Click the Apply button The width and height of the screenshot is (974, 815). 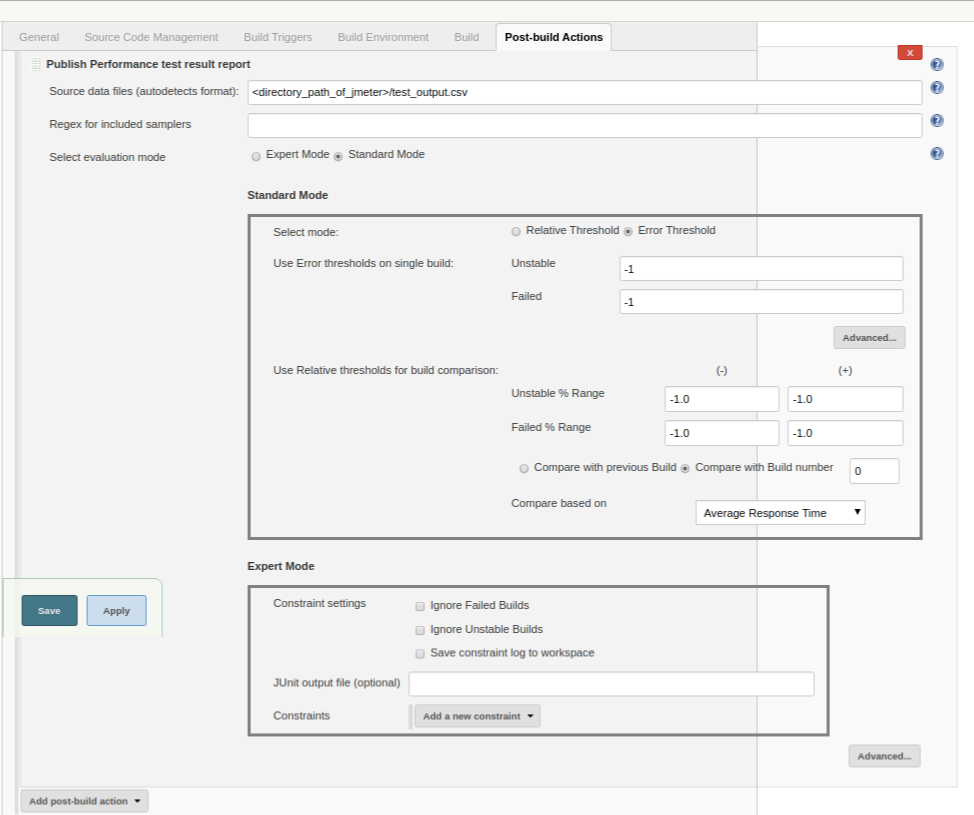coord(116,611)
